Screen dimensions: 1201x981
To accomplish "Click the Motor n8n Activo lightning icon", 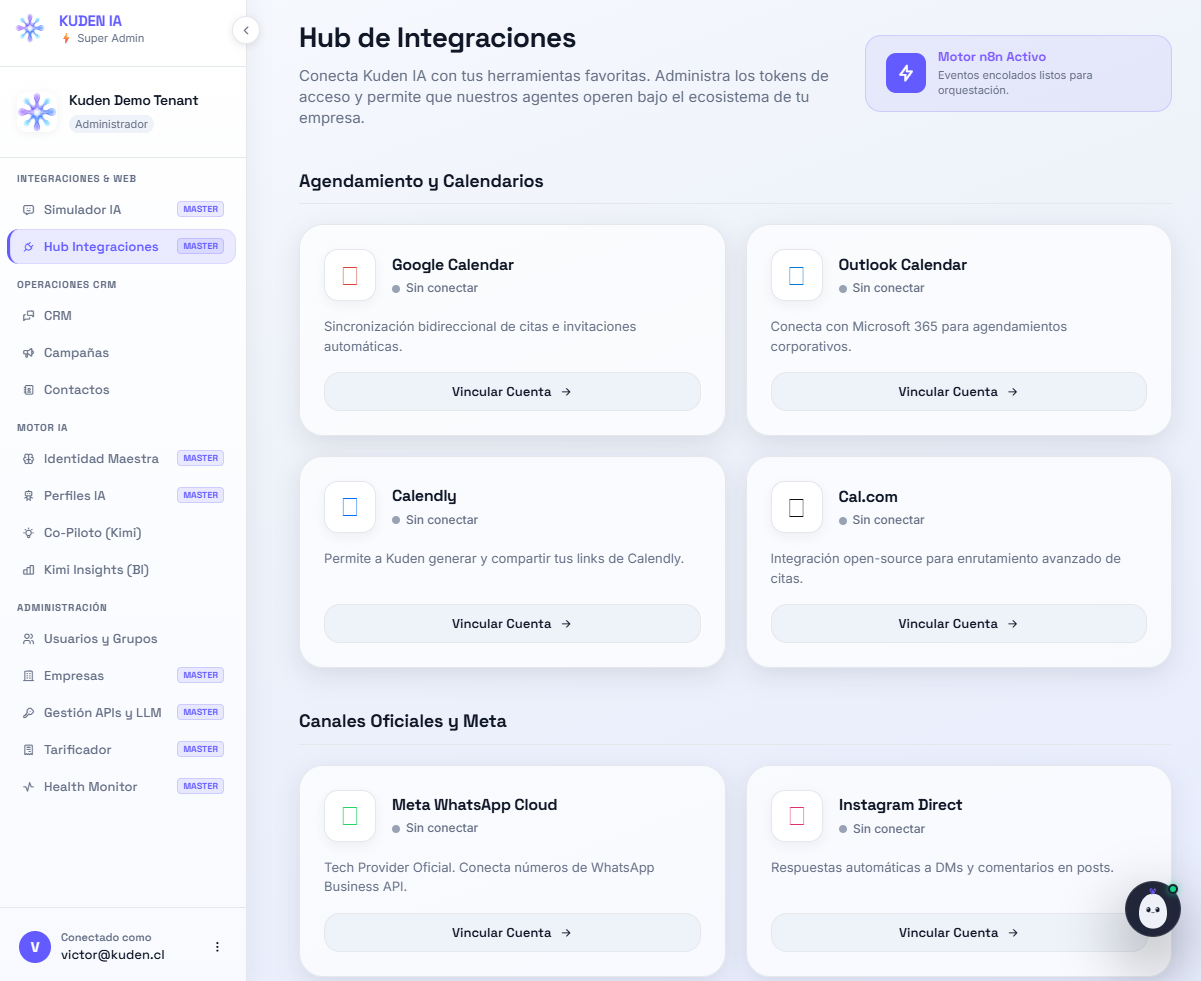I will pyautogui.click(x=906, y=73).
